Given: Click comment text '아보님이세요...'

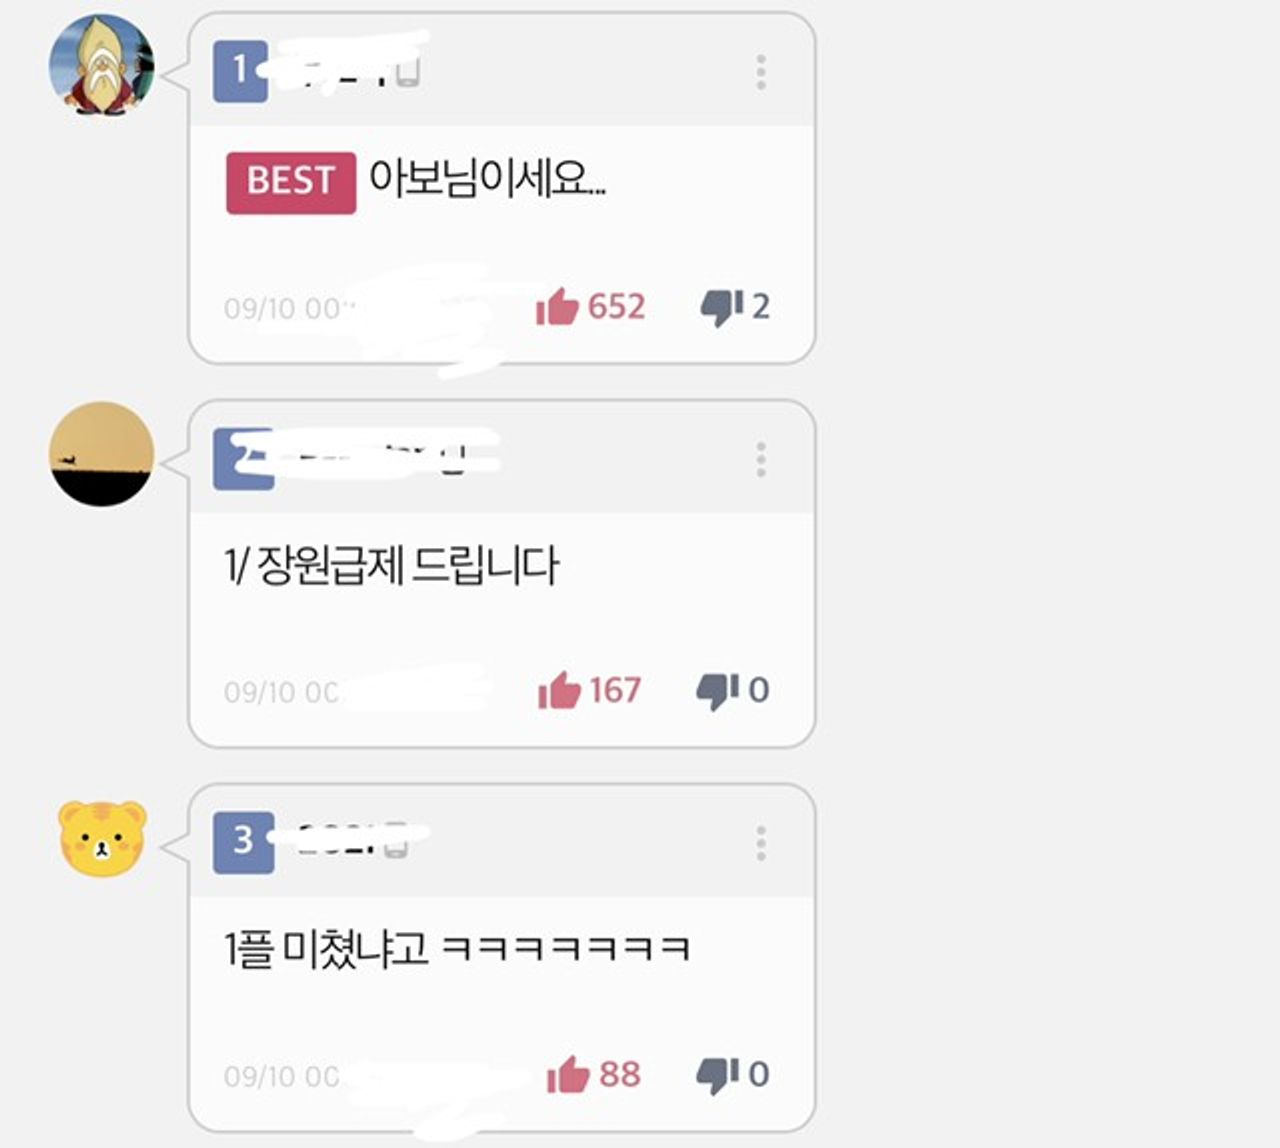Looking at the screenshot, I should tap(488, 179).
